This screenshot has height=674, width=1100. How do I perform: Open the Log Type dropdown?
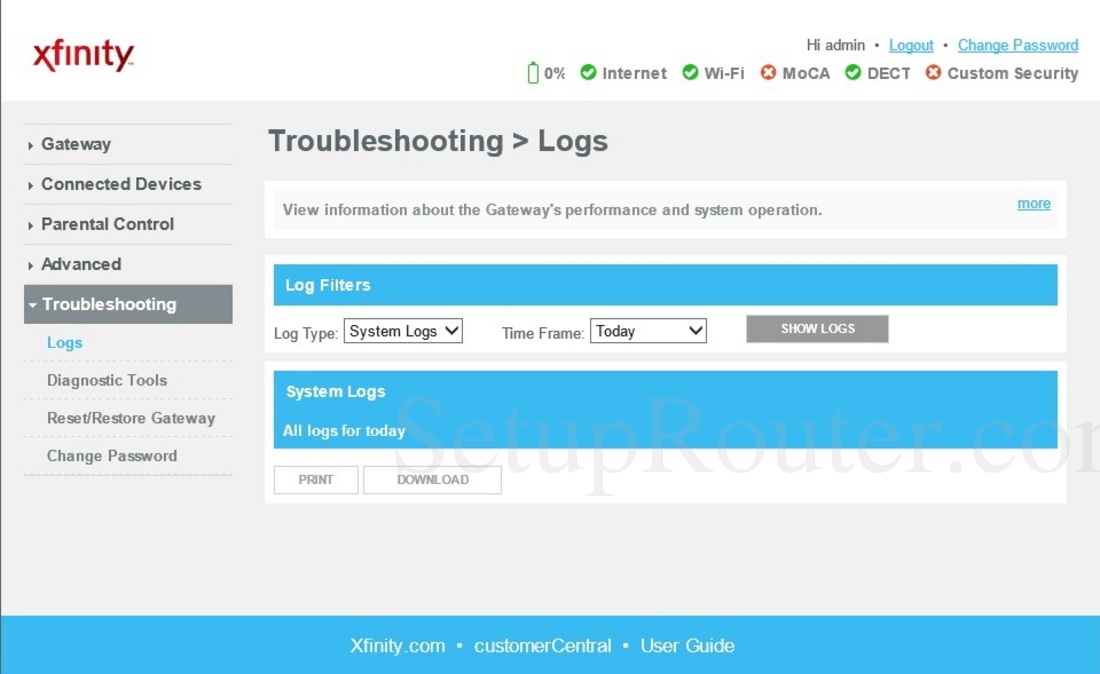tap(403, 331)
